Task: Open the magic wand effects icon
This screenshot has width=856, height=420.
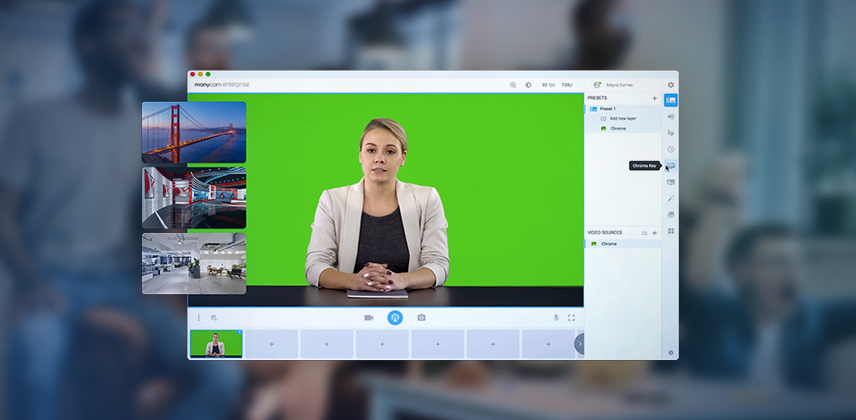Action: pos(671,198)
